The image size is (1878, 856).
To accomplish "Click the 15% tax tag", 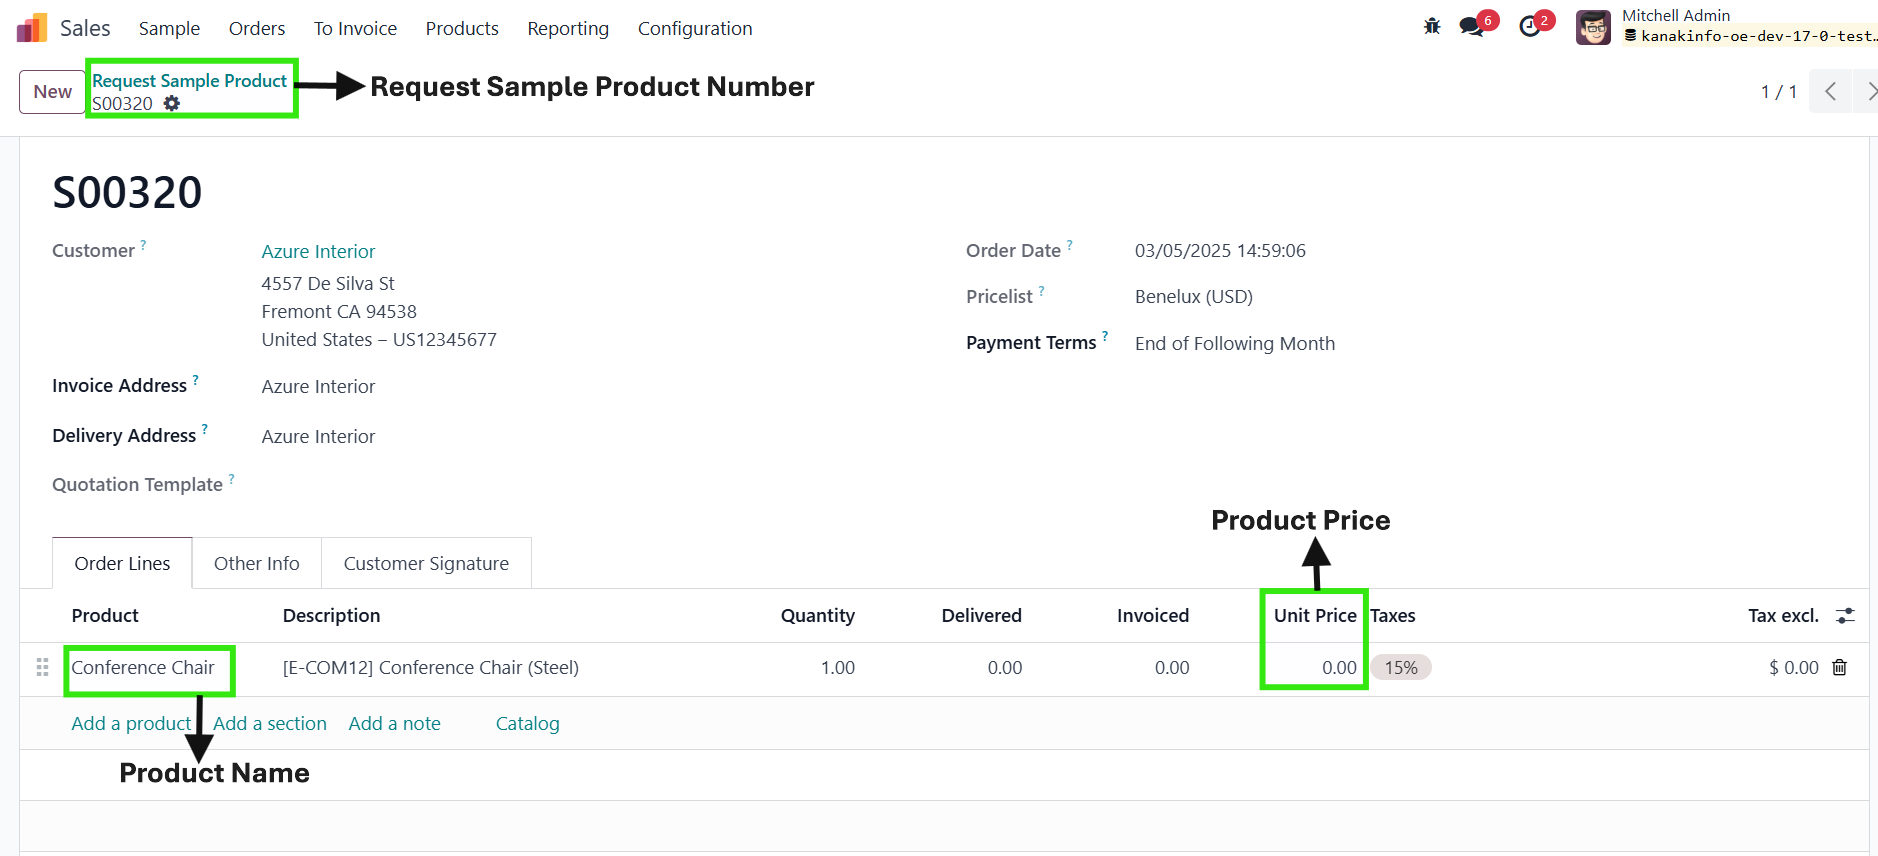I will pos(1401,667).
